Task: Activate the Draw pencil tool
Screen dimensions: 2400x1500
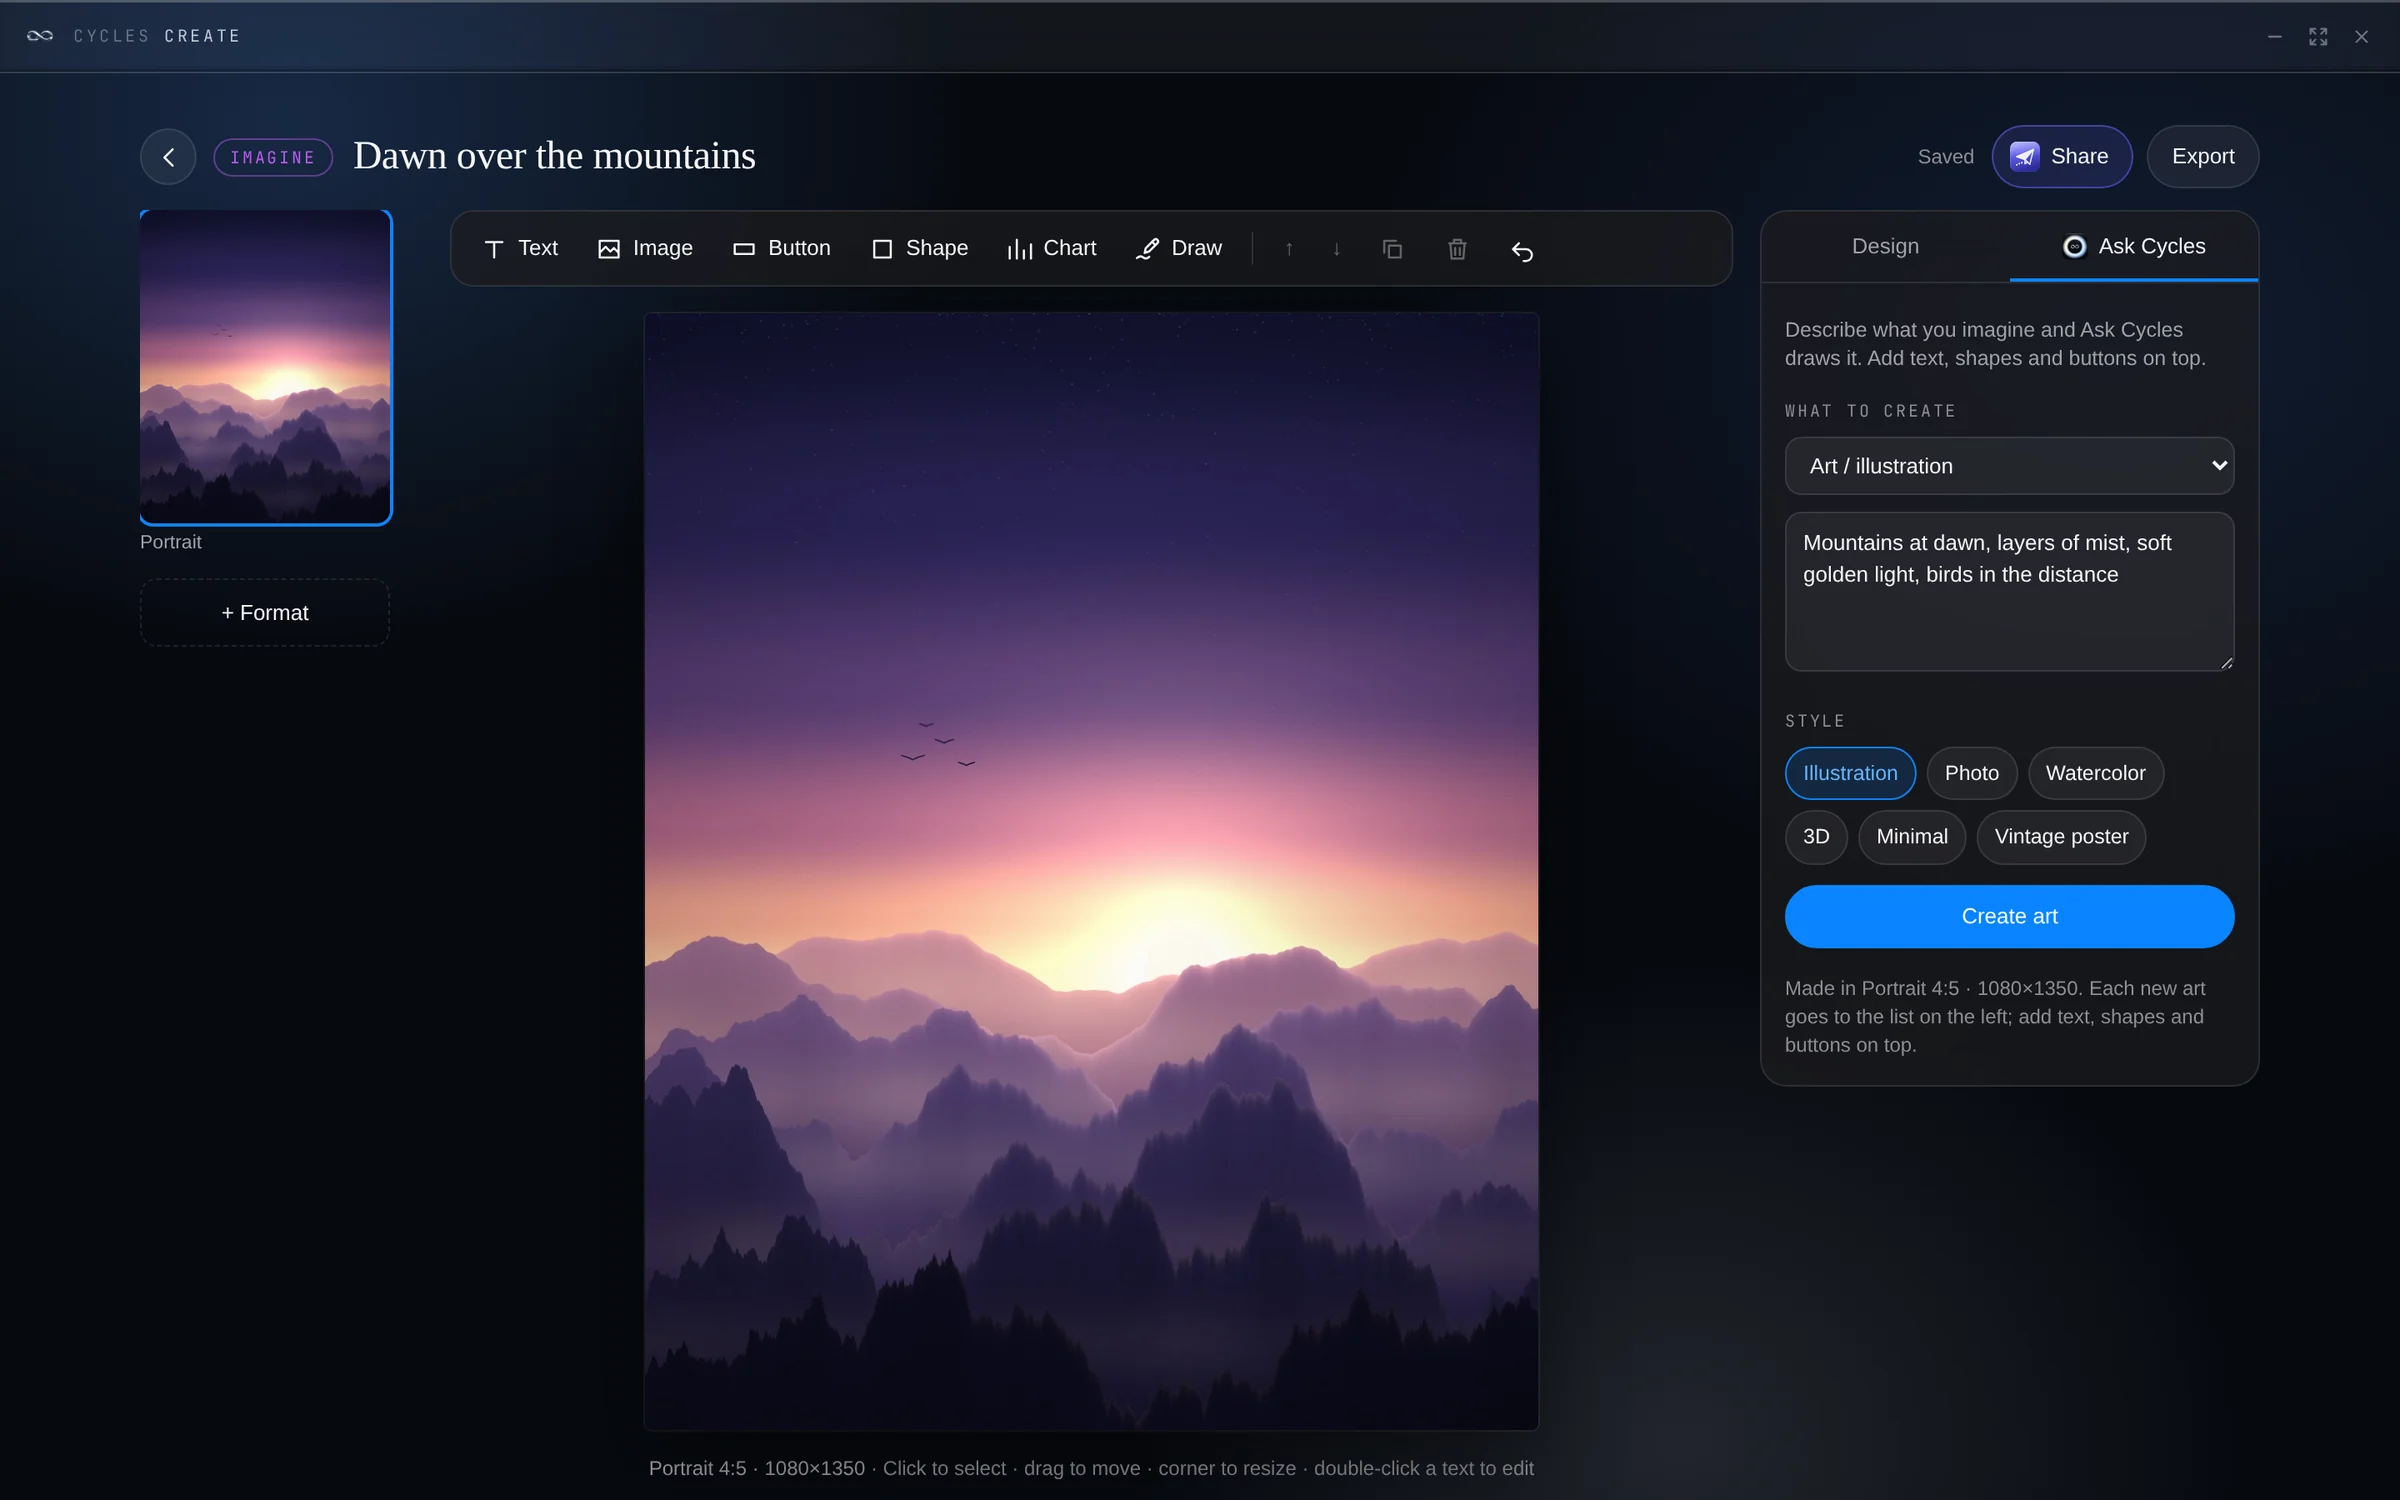Action: point(1178,248)
